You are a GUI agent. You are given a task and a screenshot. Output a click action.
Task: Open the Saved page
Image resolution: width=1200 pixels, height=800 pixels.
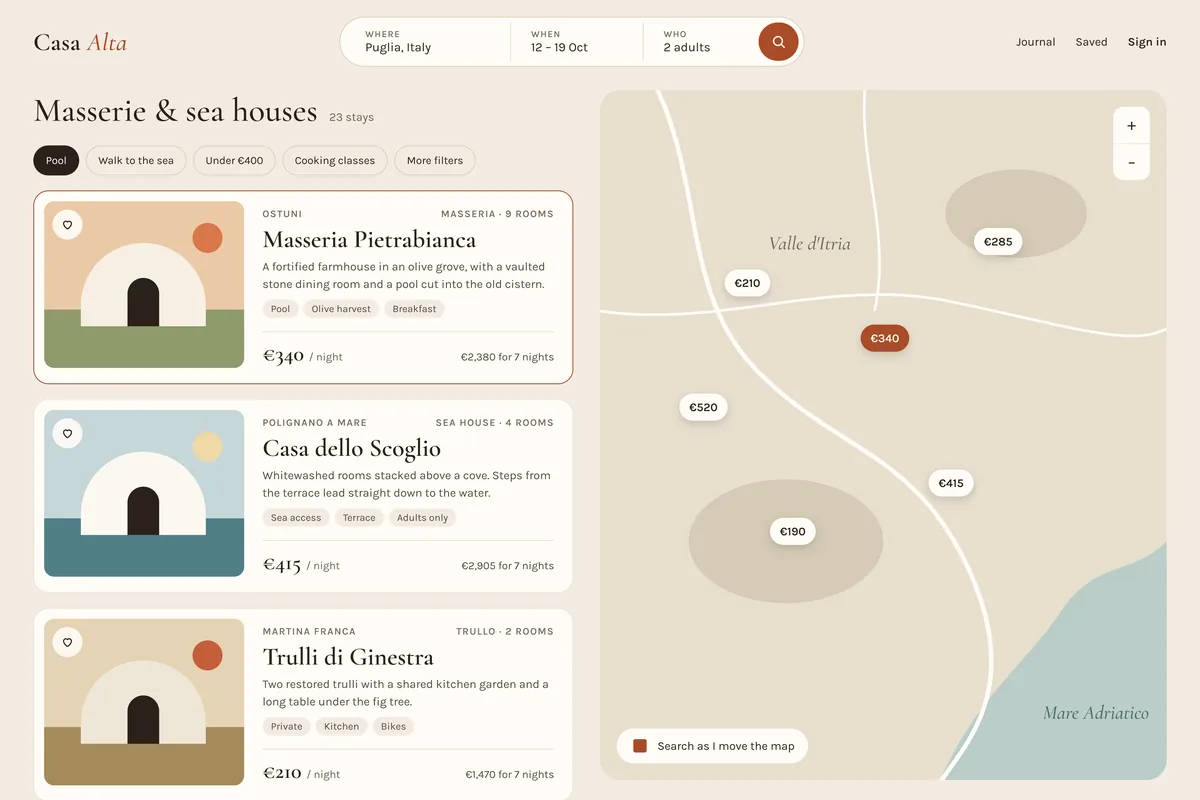[1091, 42]
